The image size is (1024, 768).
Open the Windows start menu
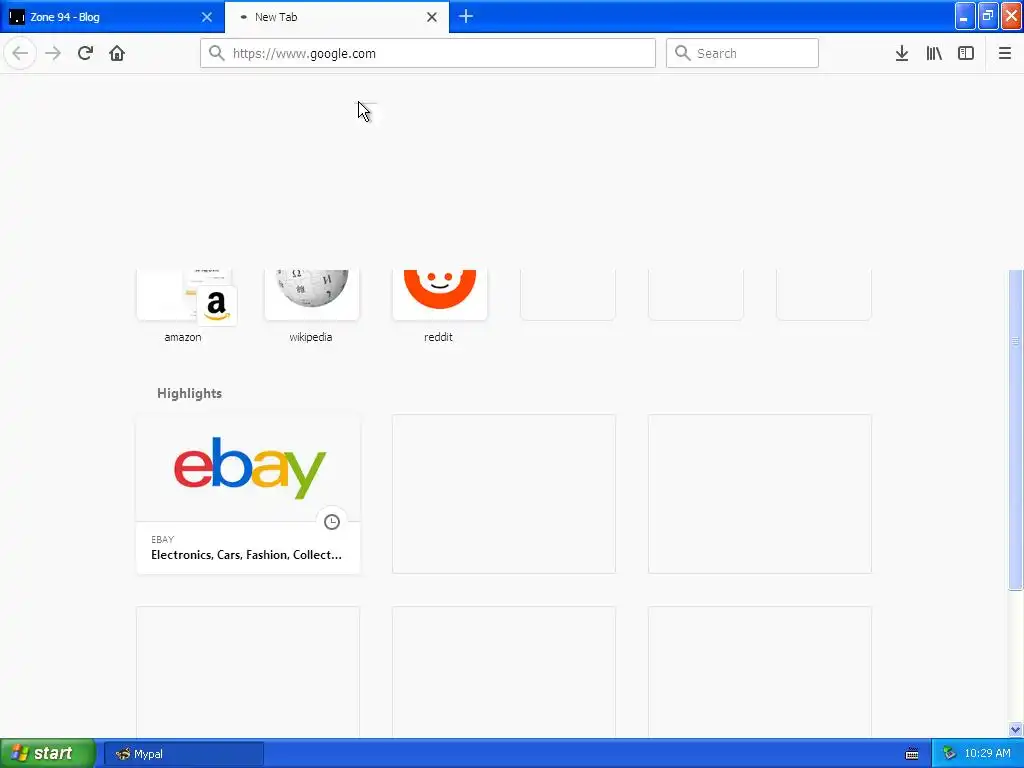click(x=47, y=753)
